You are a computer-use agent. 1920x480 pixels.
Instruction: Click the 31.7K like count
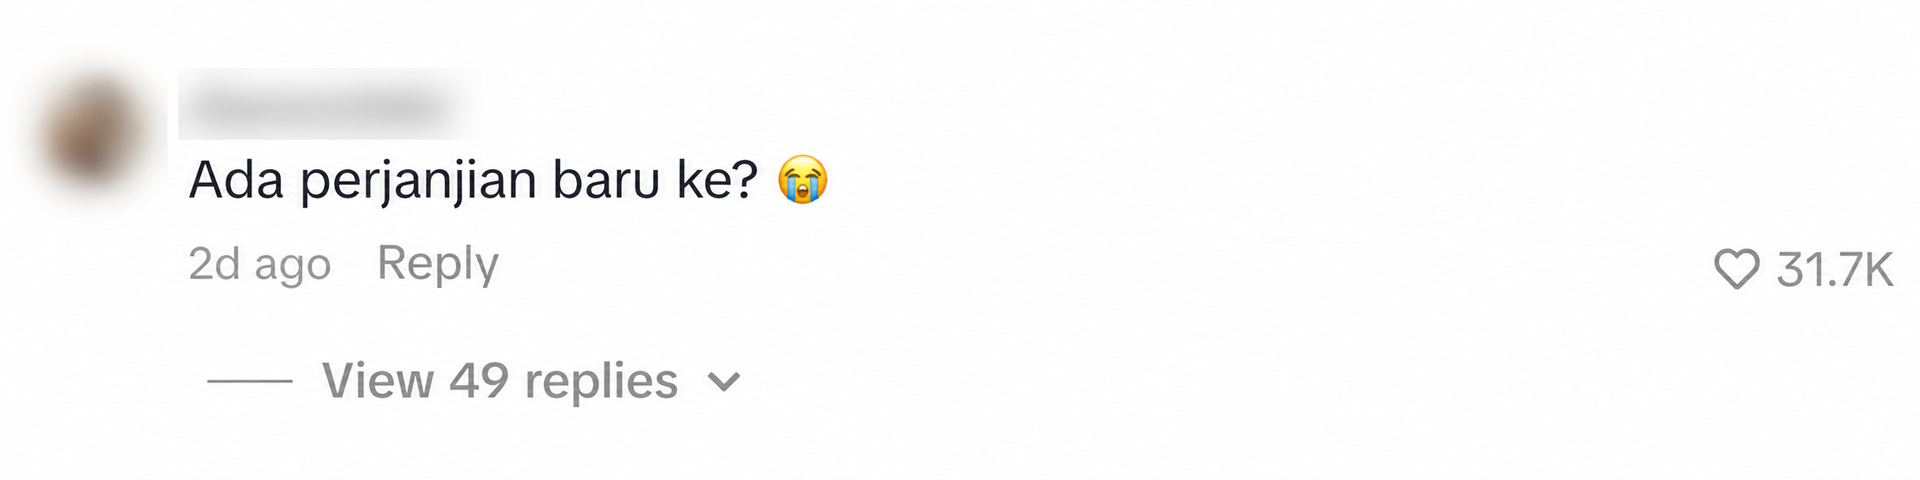[1834, 270]
